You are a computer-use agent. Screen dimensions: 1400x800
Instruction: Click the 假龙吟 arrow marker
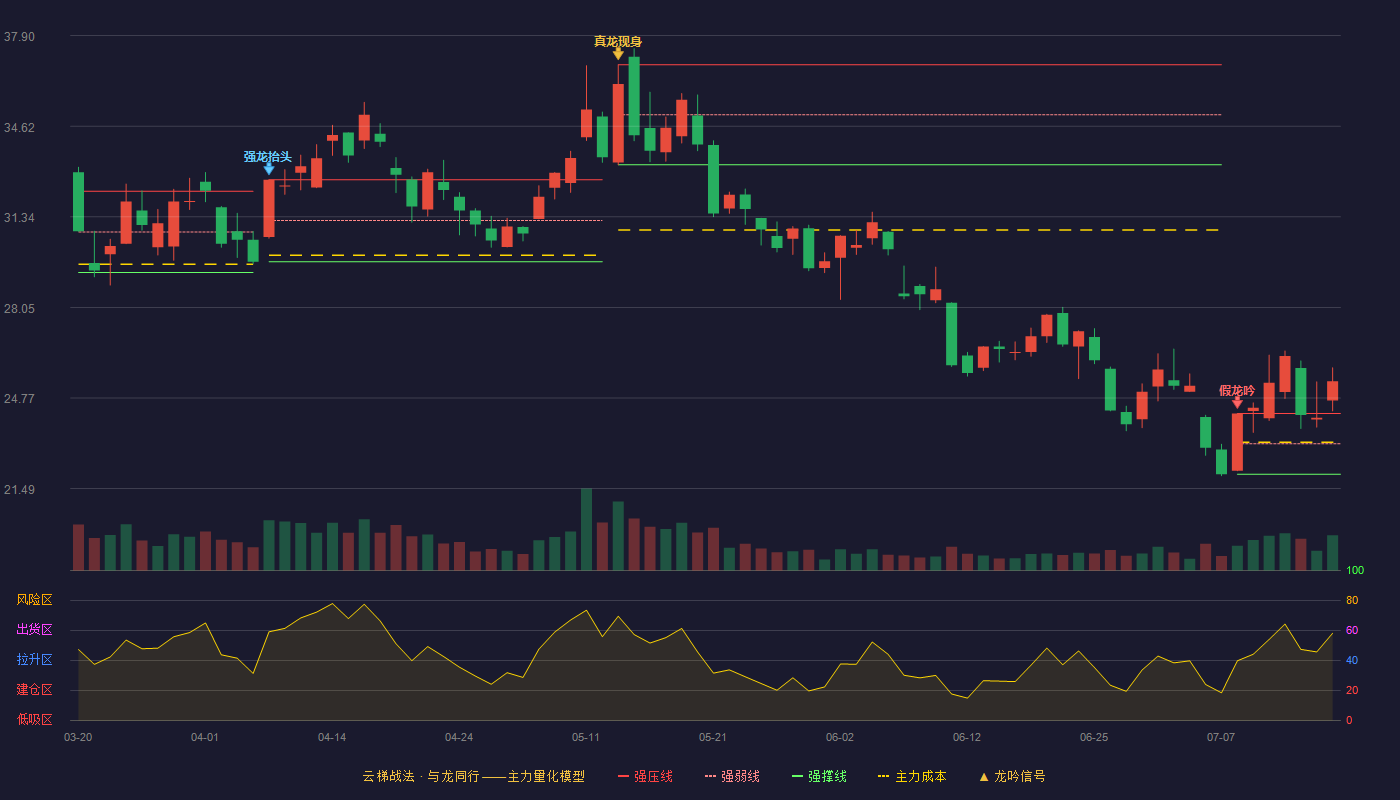point(1237,402)
